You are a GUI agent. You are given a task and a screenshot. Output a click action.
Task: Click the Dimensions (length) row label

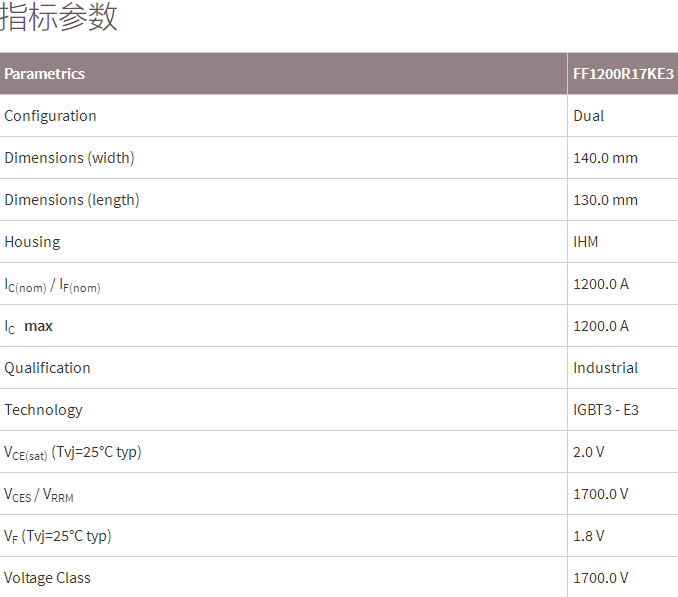coord(72,200)
